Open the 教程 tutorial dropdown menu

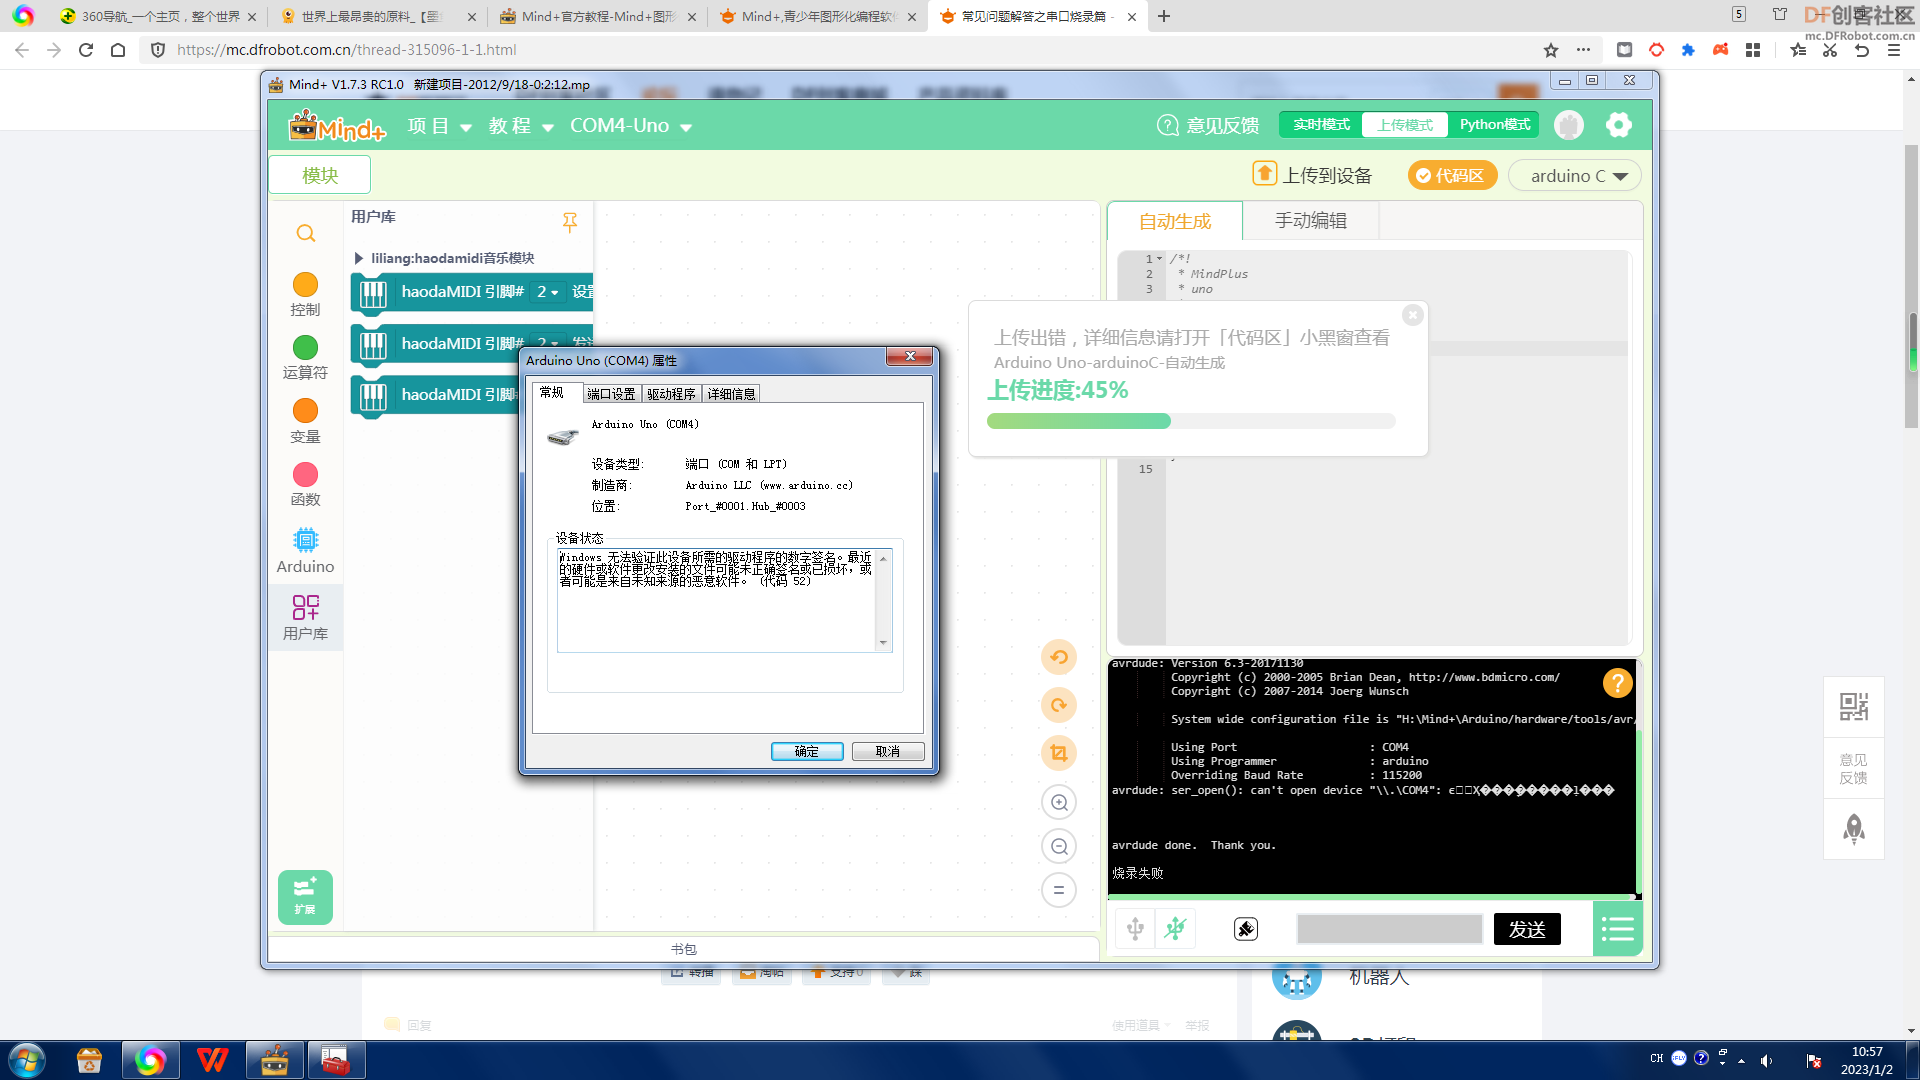520,126
